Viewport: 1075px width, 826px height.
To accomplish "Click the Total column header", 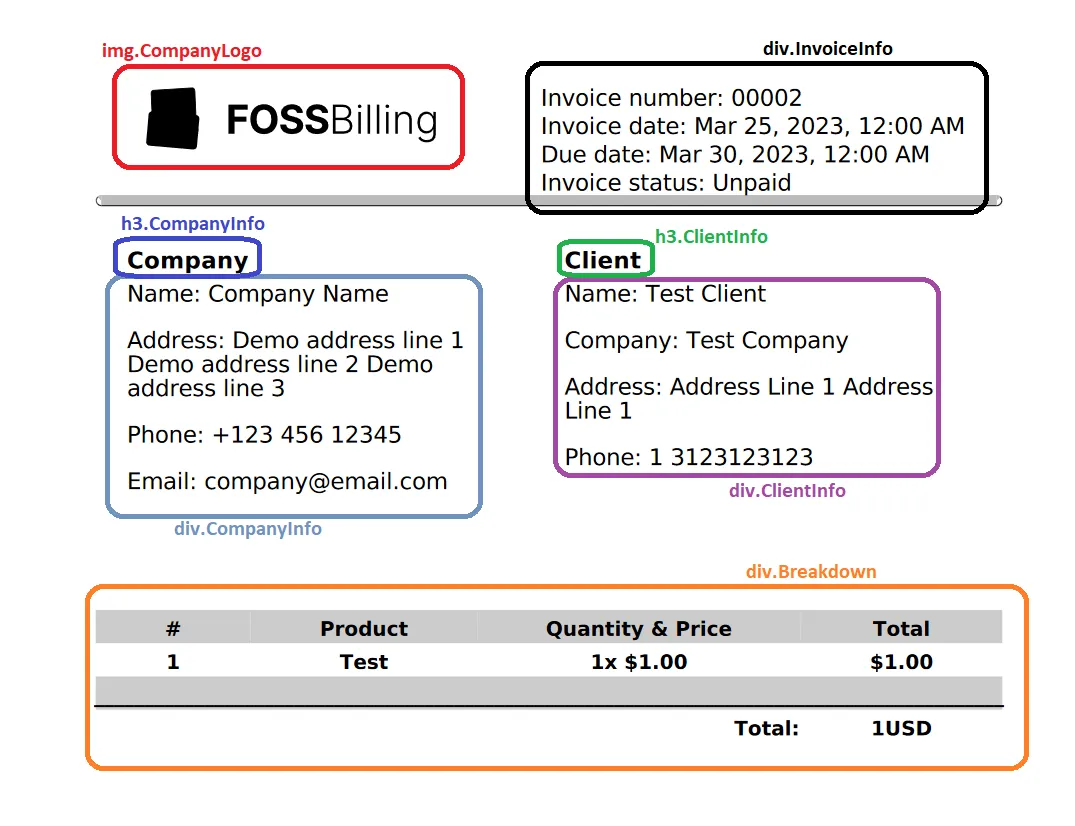I will click(901, 629).
